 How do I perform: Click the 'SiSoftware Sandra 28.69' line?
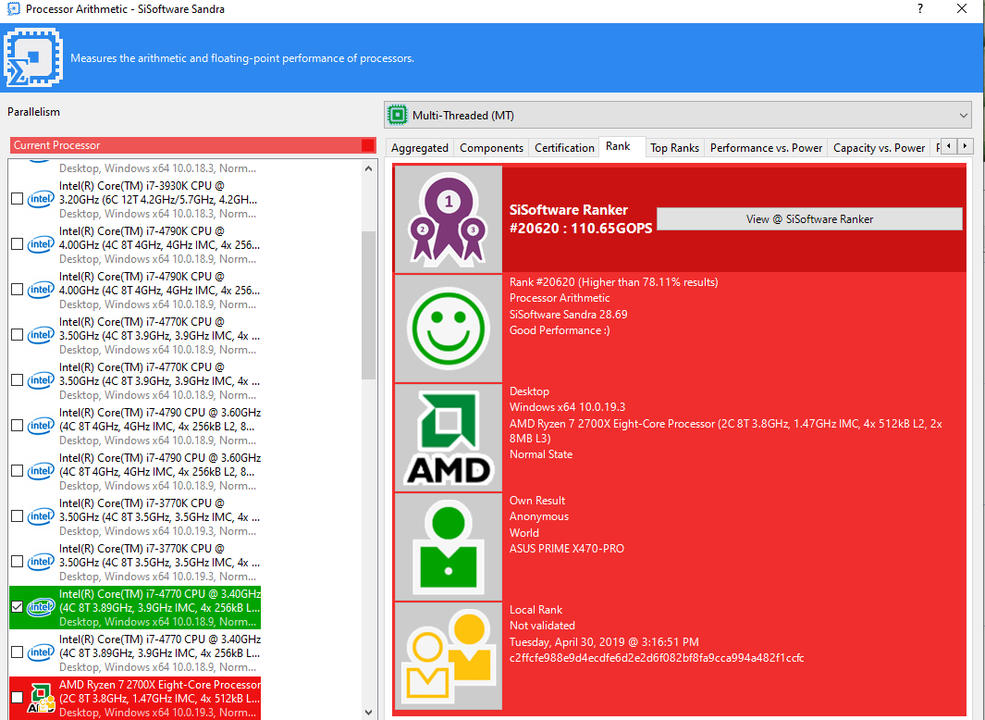pos(568,314)
